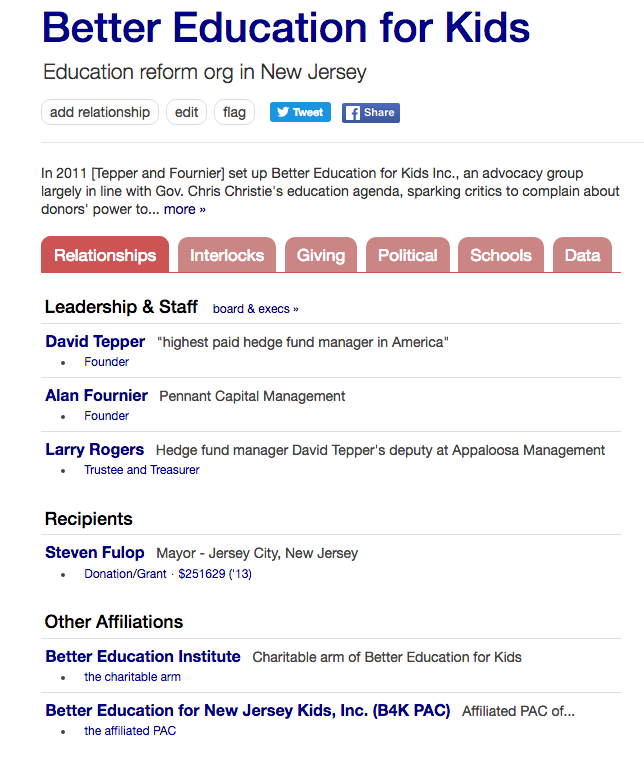
Task: Open Steven Fulop recipient link
Action: tap(94, 553)
